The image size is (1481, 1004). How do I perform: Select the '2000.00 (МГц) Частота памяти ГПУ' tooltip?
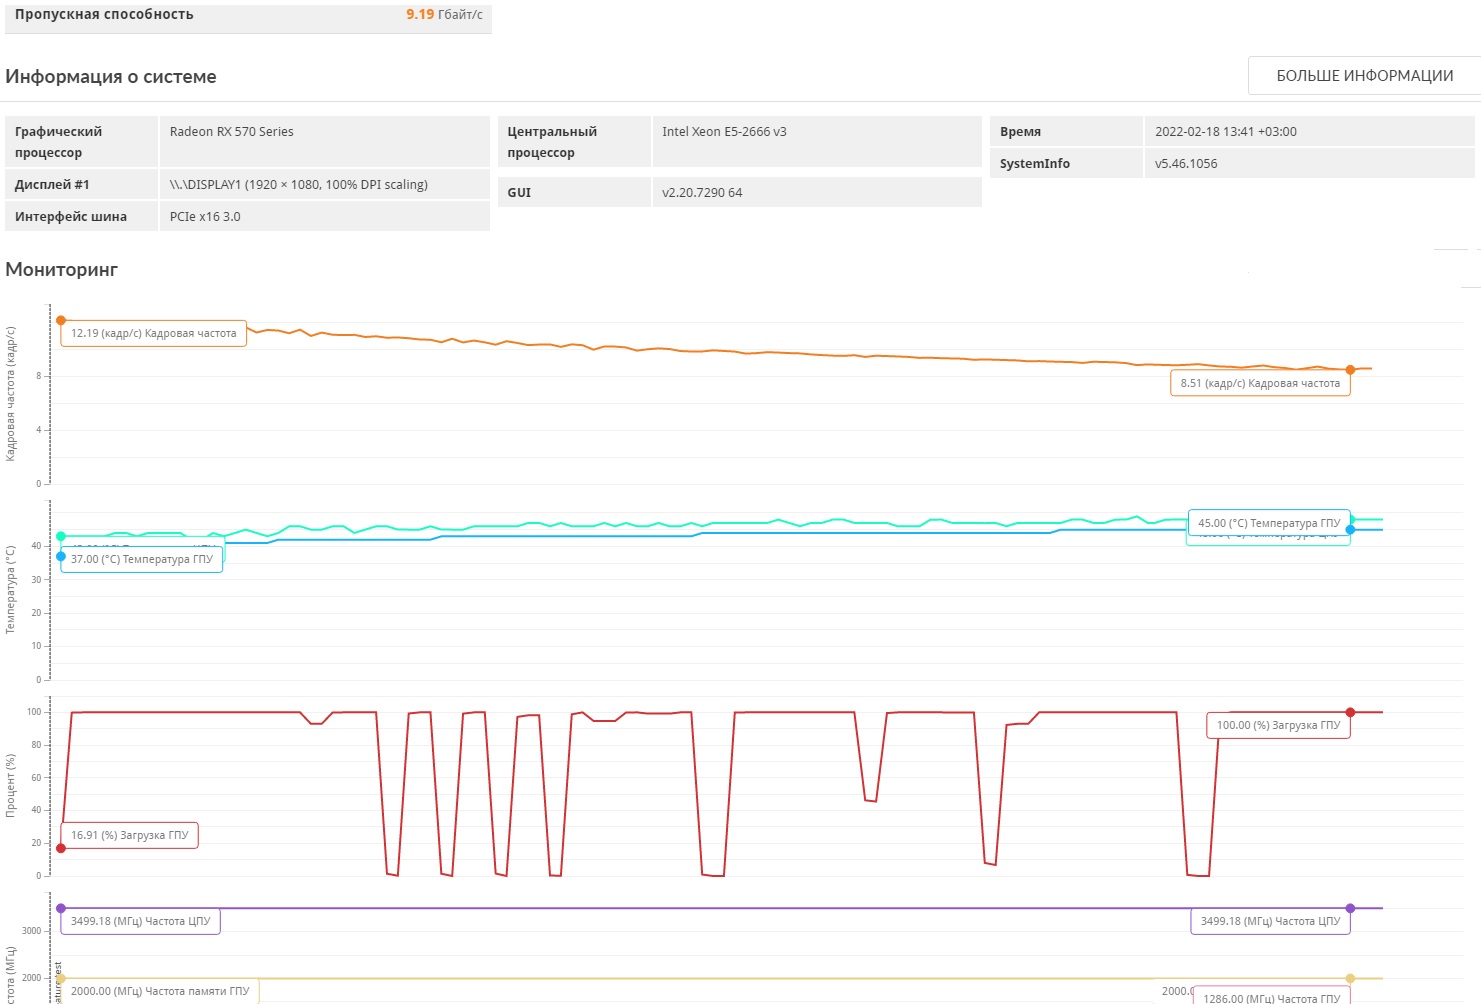coord(160,991)
